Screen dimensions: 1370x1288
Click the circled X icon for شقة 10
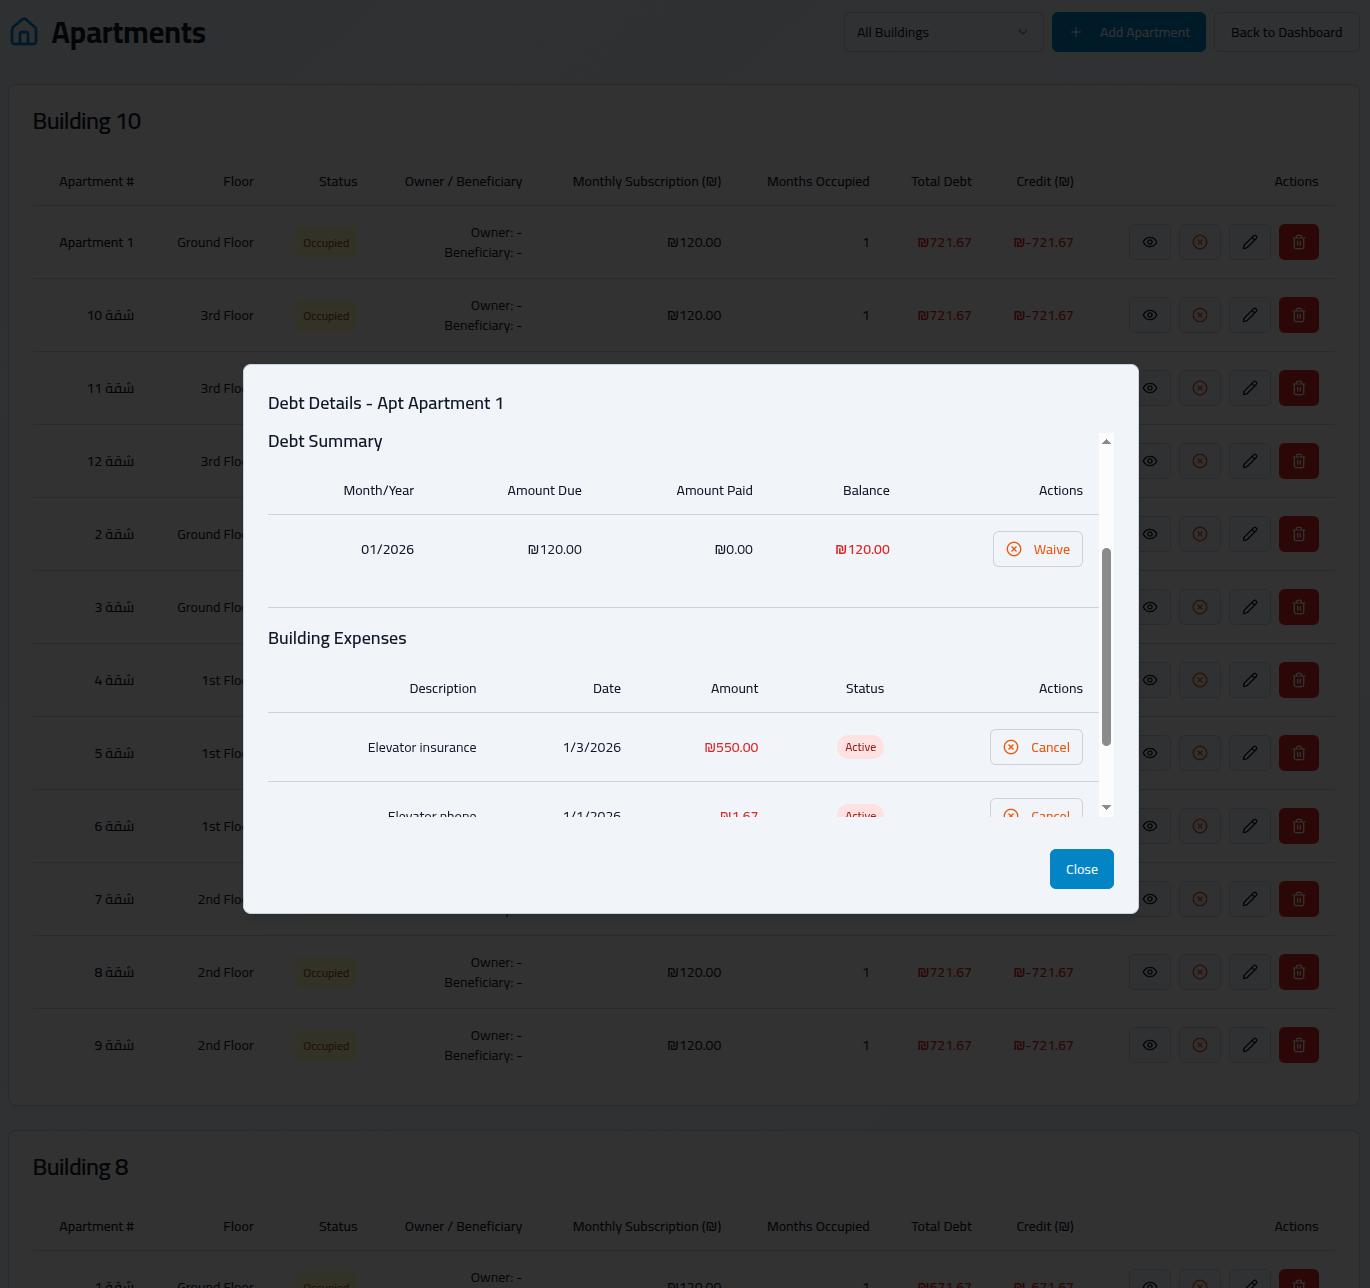pyautogui.click(x=1199, y=315)
